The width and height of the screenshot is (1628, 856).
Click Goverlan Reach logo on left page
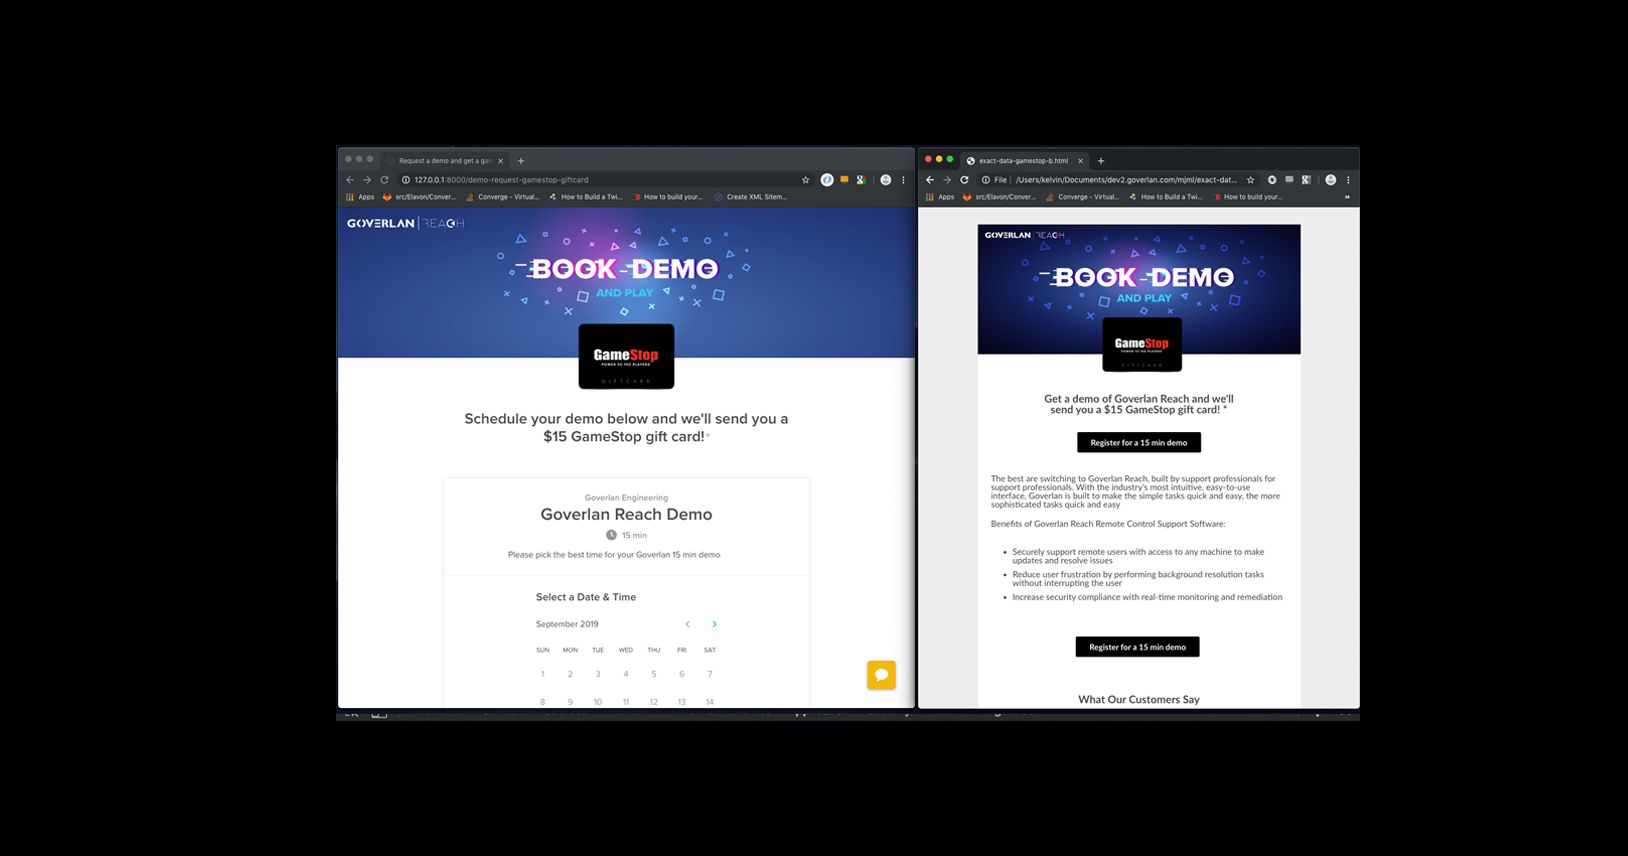[x=405, y=223]
